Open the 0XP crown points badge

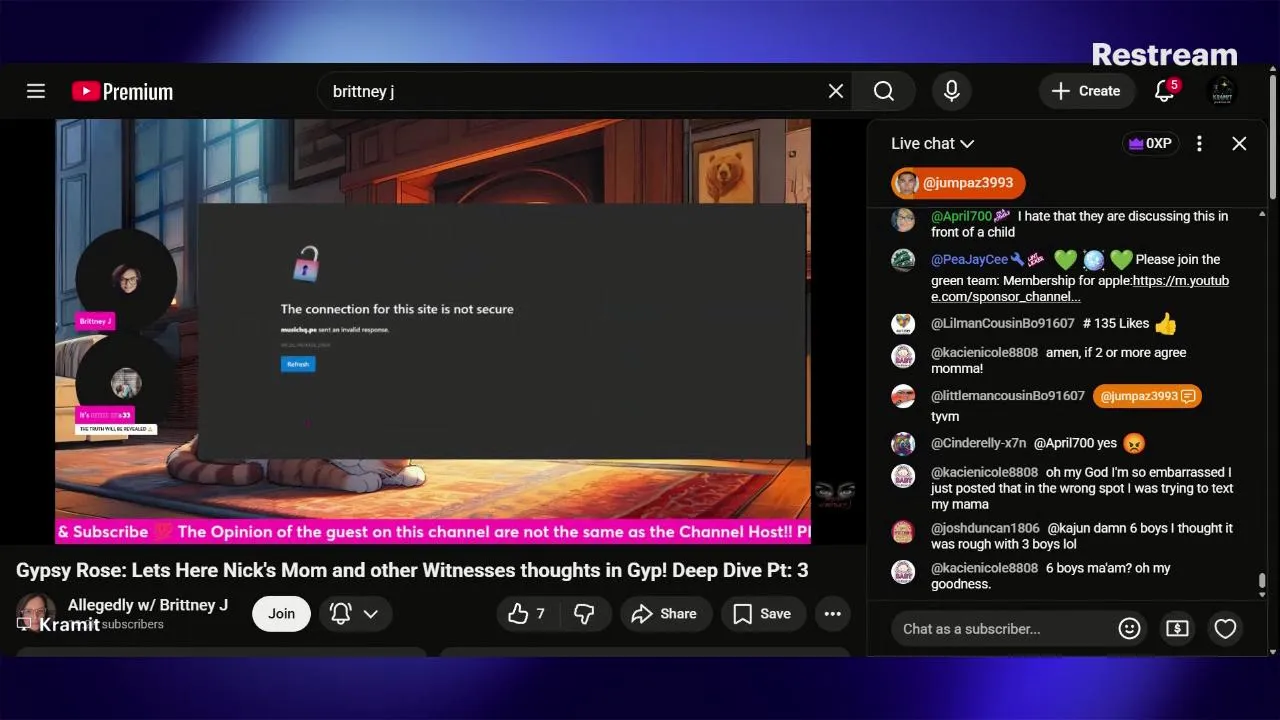click(x=1150, y=144)
